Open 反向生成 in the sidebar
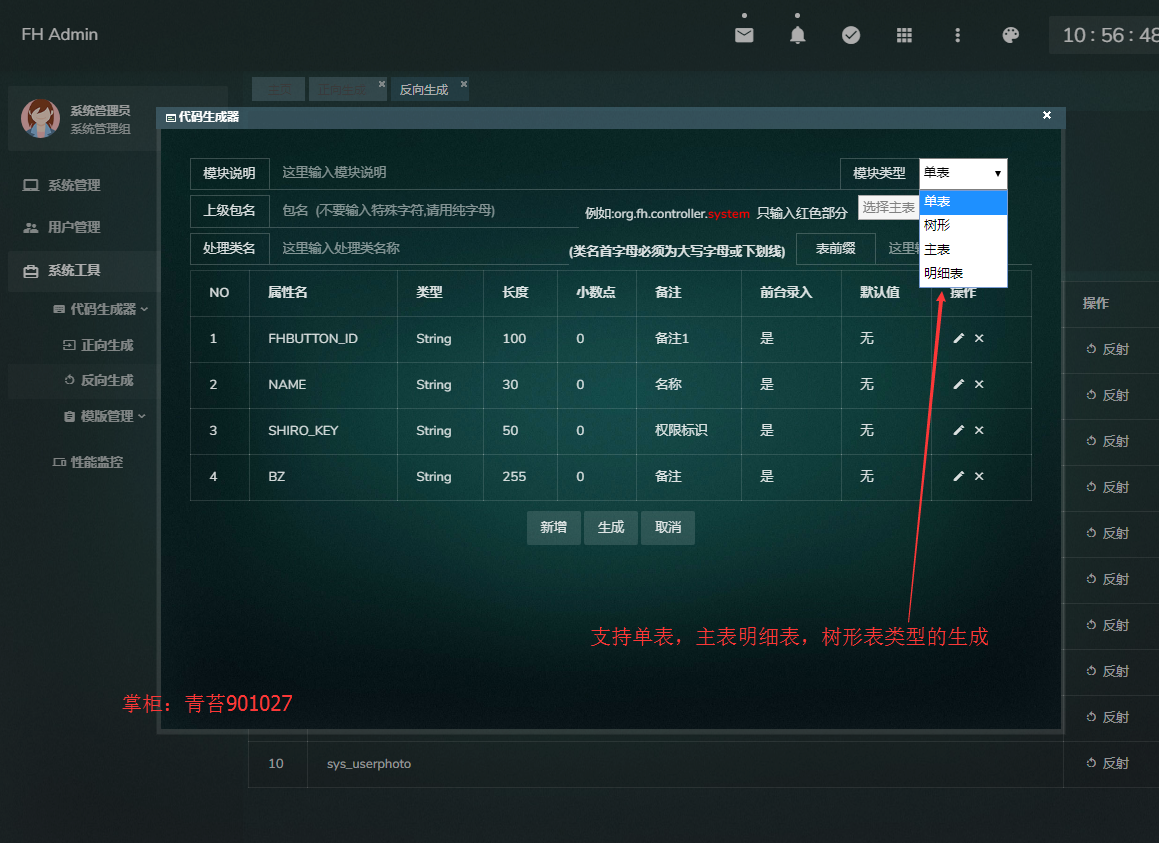 click(x=100, y=380)
